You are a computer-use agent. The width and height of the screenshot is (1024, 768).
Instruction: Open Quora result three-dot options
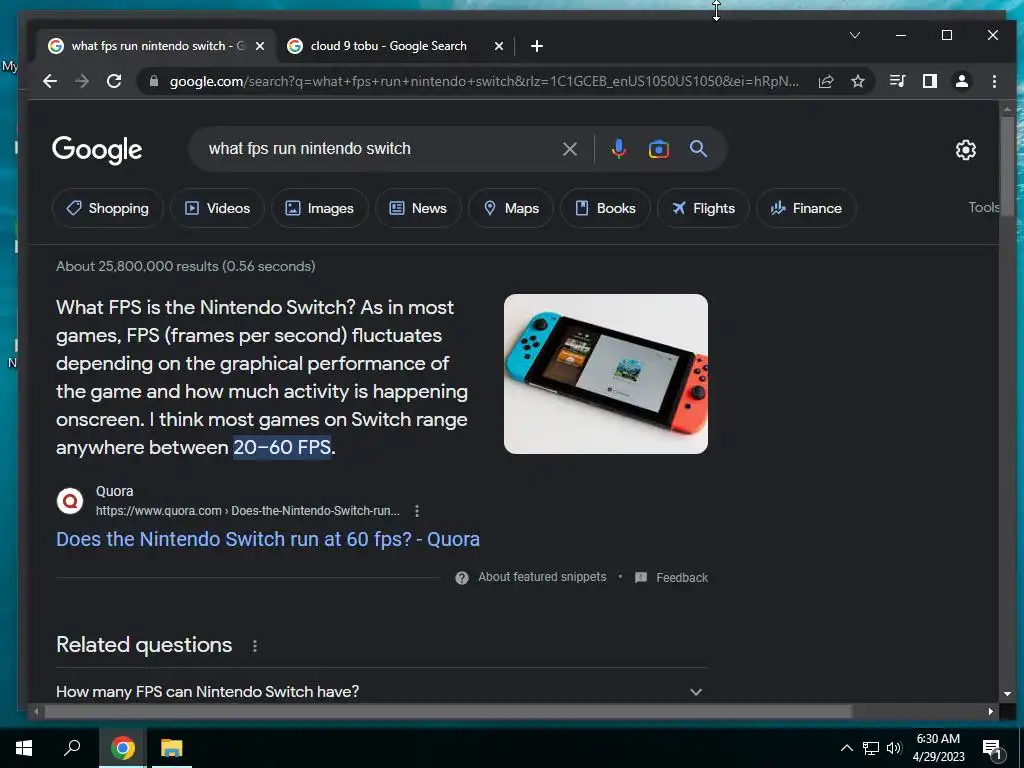tap(417, 511)
